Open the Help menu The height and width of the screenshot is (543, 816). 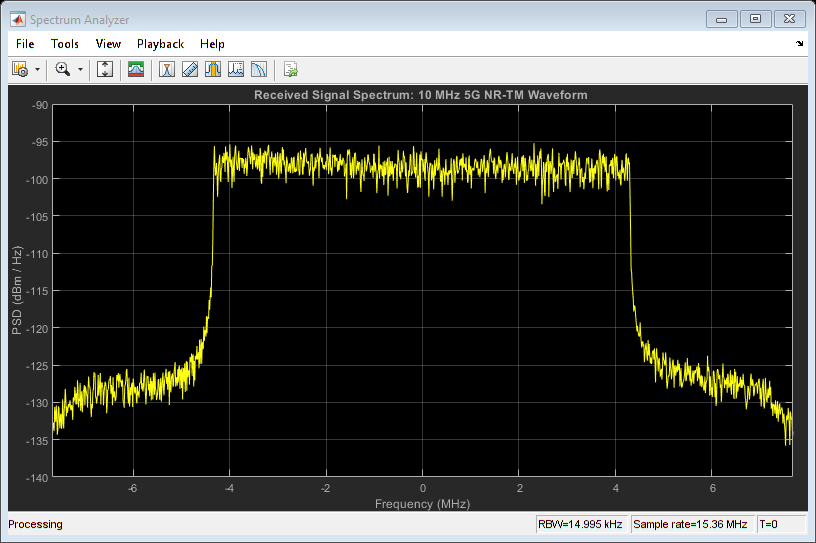click(x=212, y=44)
